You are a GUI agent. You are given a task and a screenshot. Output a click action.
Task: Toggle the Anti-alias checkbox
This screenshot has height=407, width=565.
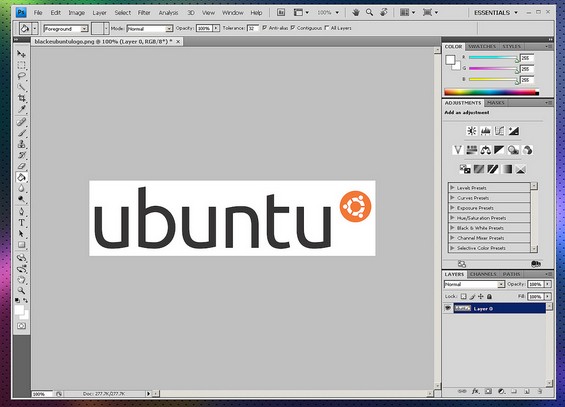264,28
